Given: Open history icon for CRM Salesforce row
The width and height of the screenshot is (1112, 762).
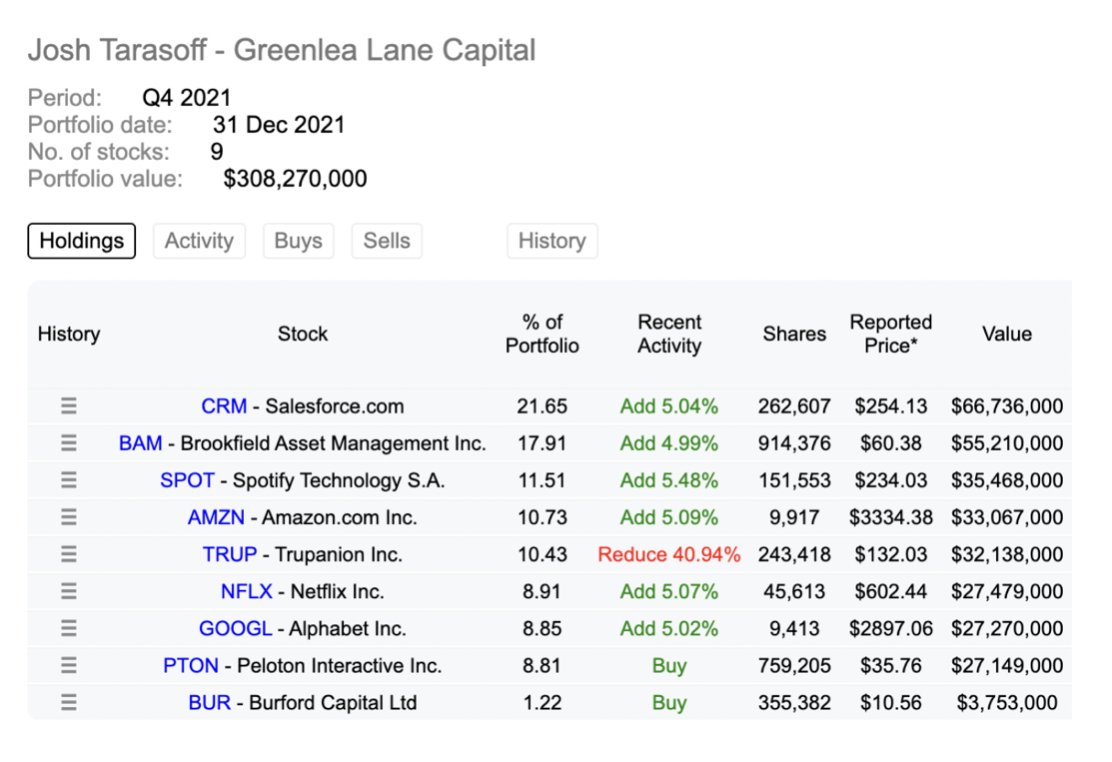Looking at the screenshot, I should (x=69, y=406).
